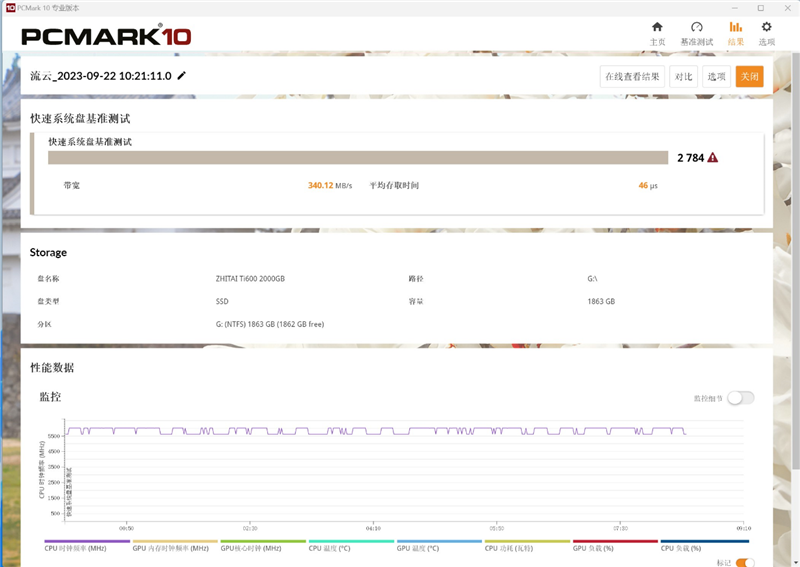
Task: Click the drive name ZHITAI Ti600 2000GB
Action: pyautogui.click(x=250, y=279)
